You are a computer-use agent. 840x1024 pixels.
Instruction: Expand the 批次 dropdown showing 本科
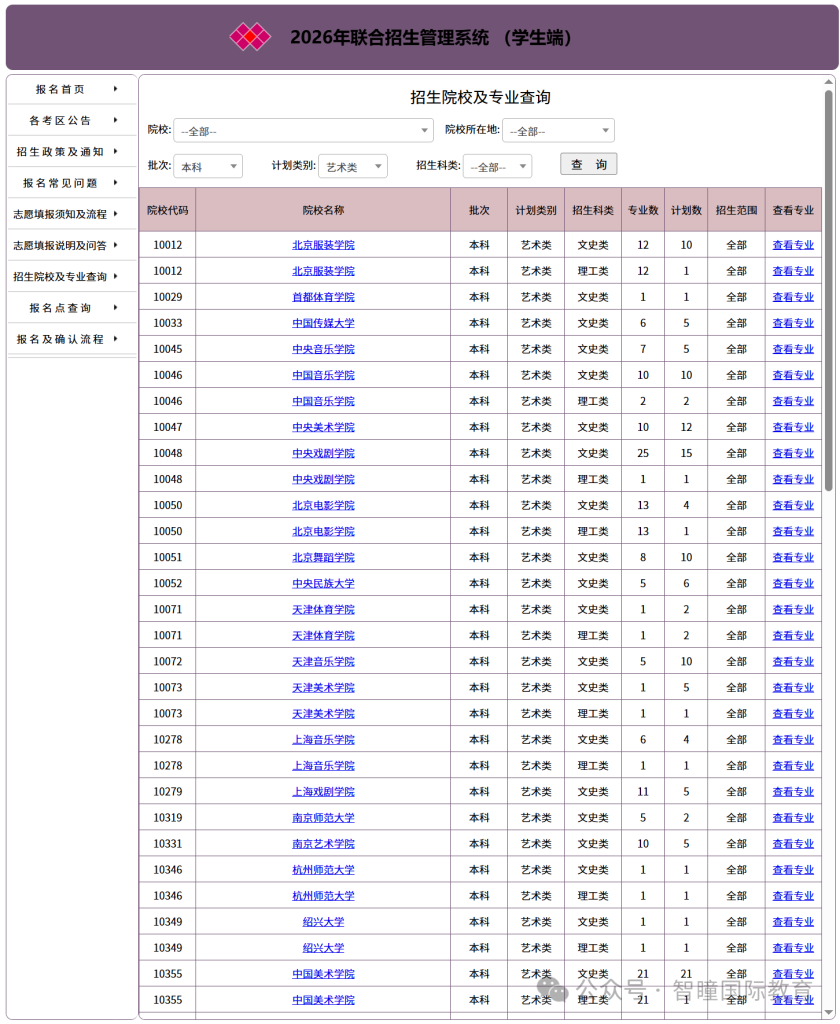click(x=208, y=167)
